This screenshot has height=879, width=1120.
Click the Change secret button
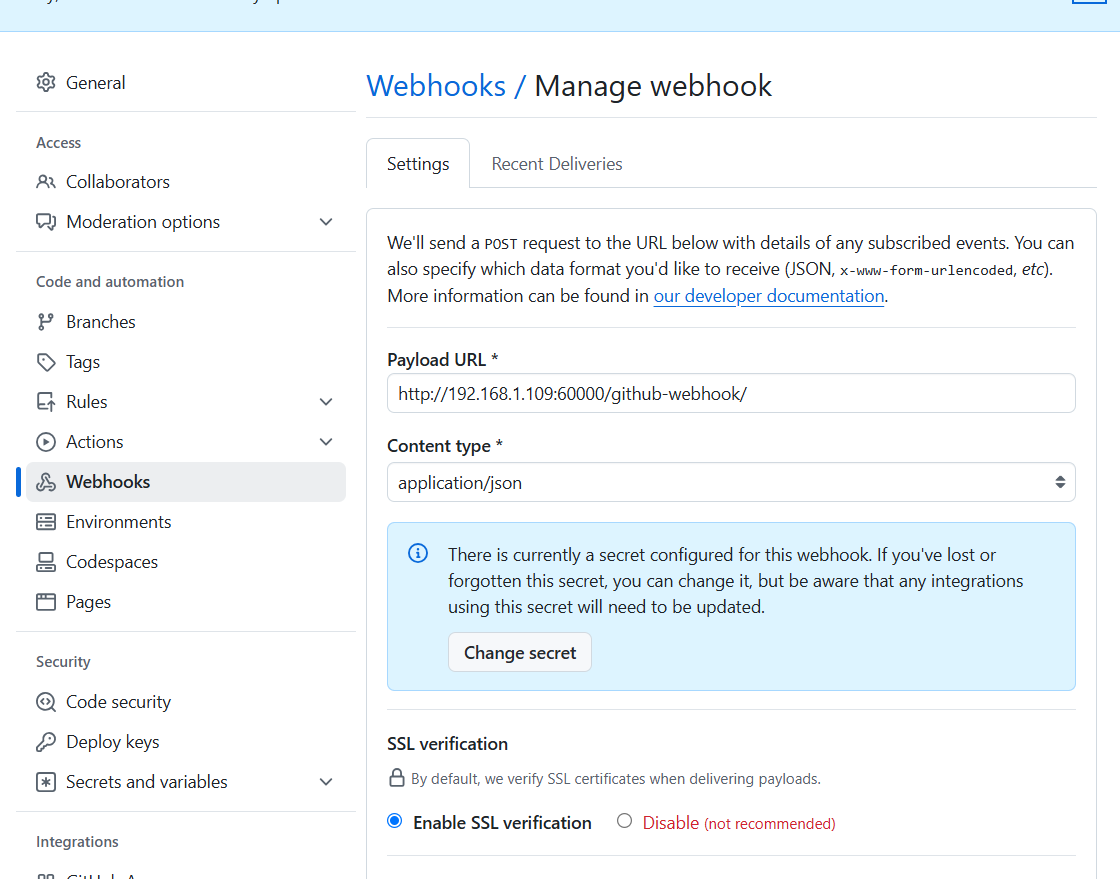[519, 652]
